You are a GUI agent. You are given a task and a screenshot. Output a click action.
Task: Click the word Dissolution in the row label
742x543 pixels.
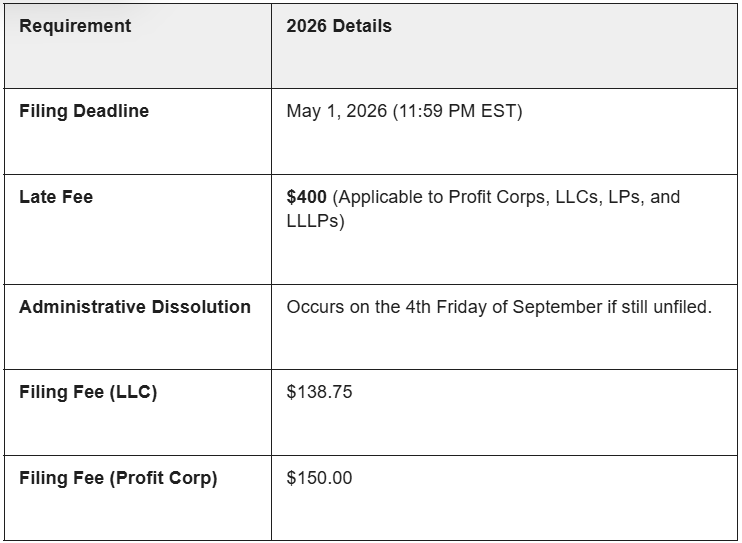click(201, 307)
